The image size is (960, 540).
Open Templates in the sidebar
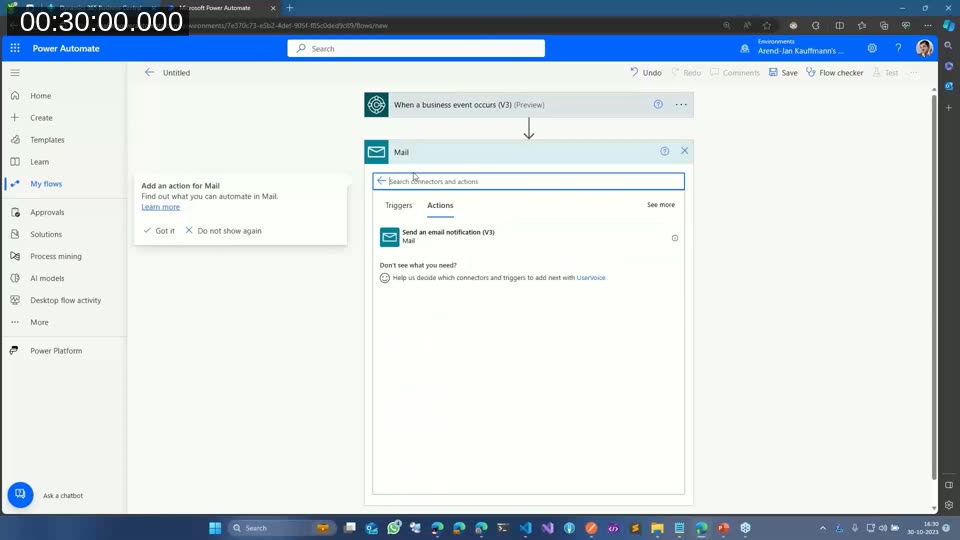tap(47, 140)
